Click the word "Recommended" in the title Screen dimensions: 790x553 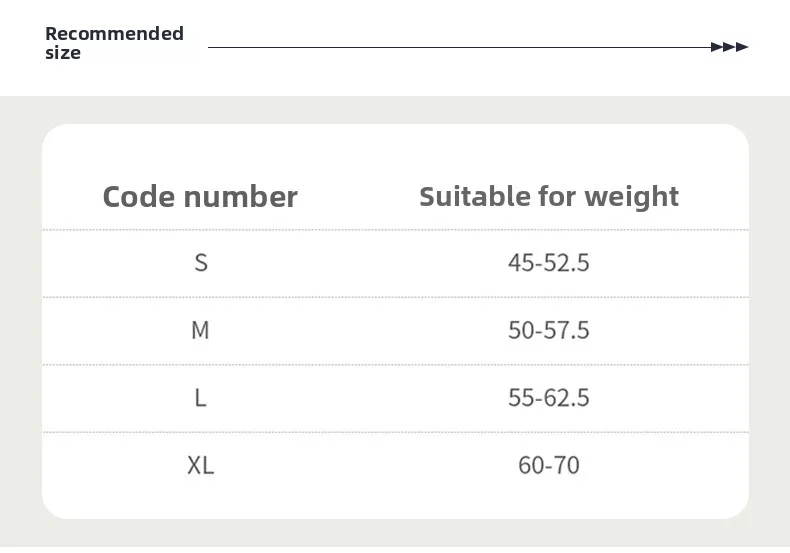(114, 34)
